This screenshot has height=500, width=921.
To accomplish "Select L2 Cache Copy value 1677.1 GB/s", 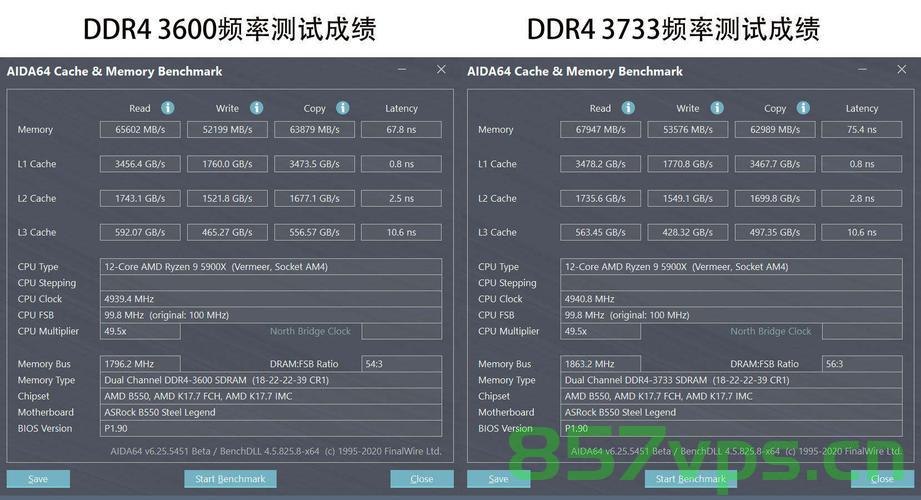I will (x=314, y=198).
